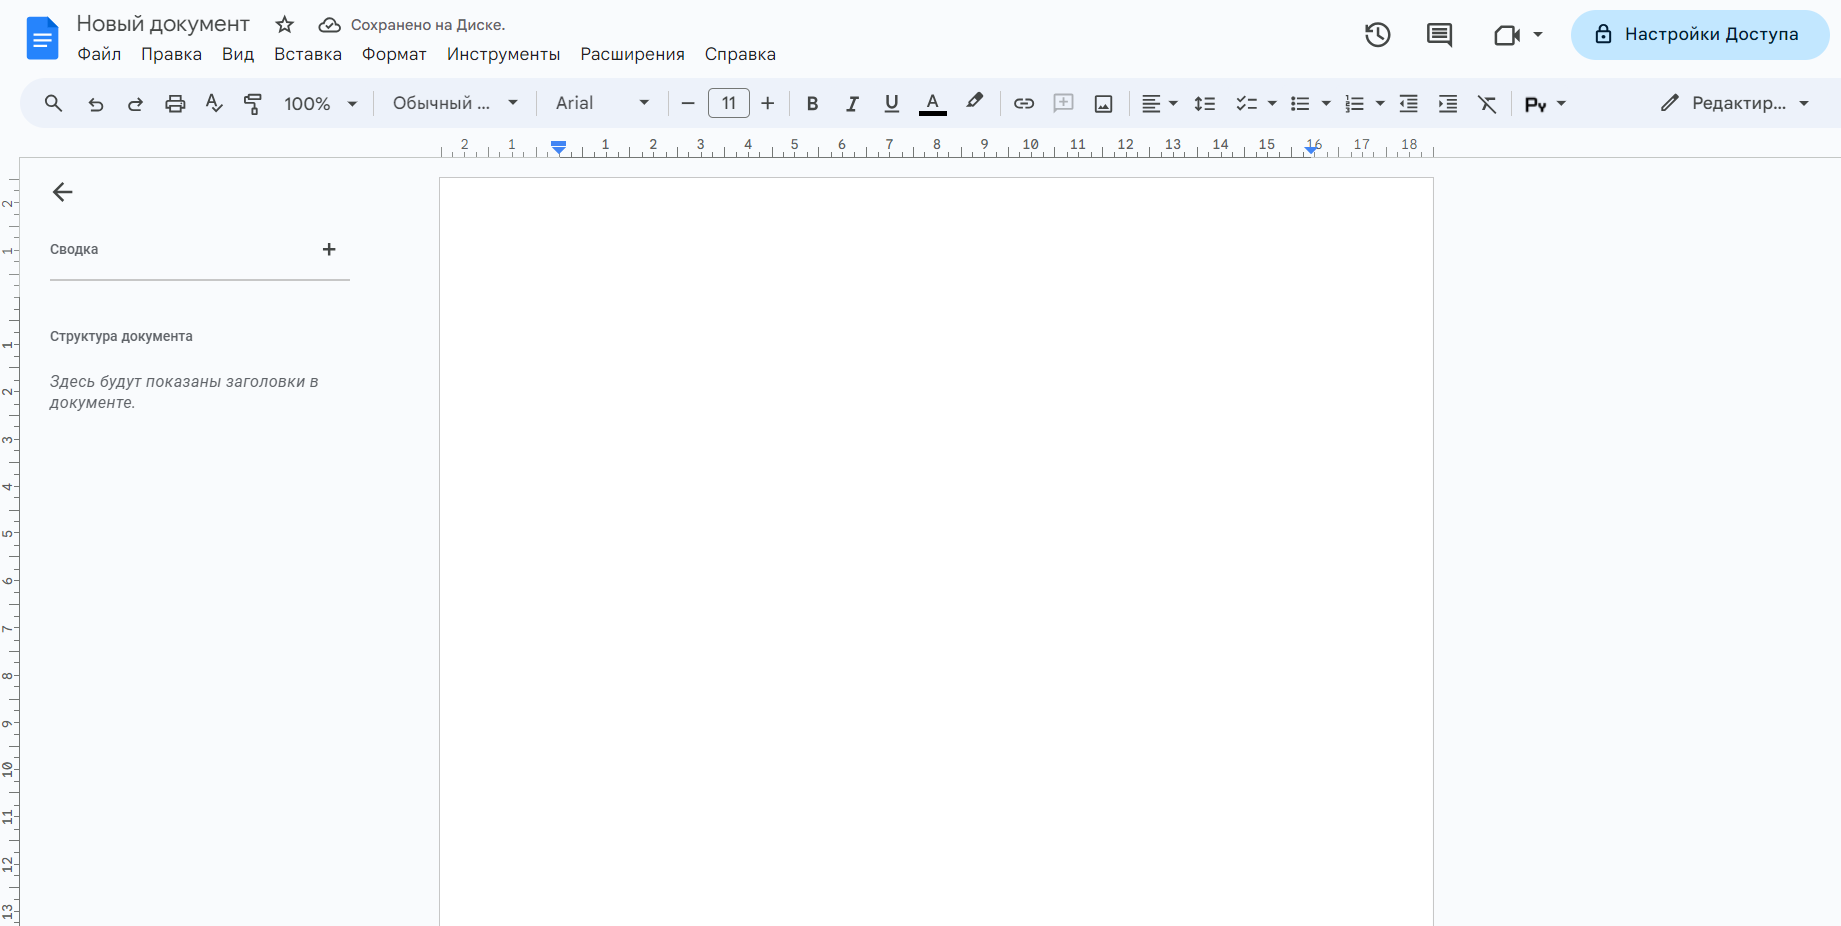Click the font size input field
The height and width of the screenshot is (926, 1841).
pyautogui.click(x=729, y=104)
